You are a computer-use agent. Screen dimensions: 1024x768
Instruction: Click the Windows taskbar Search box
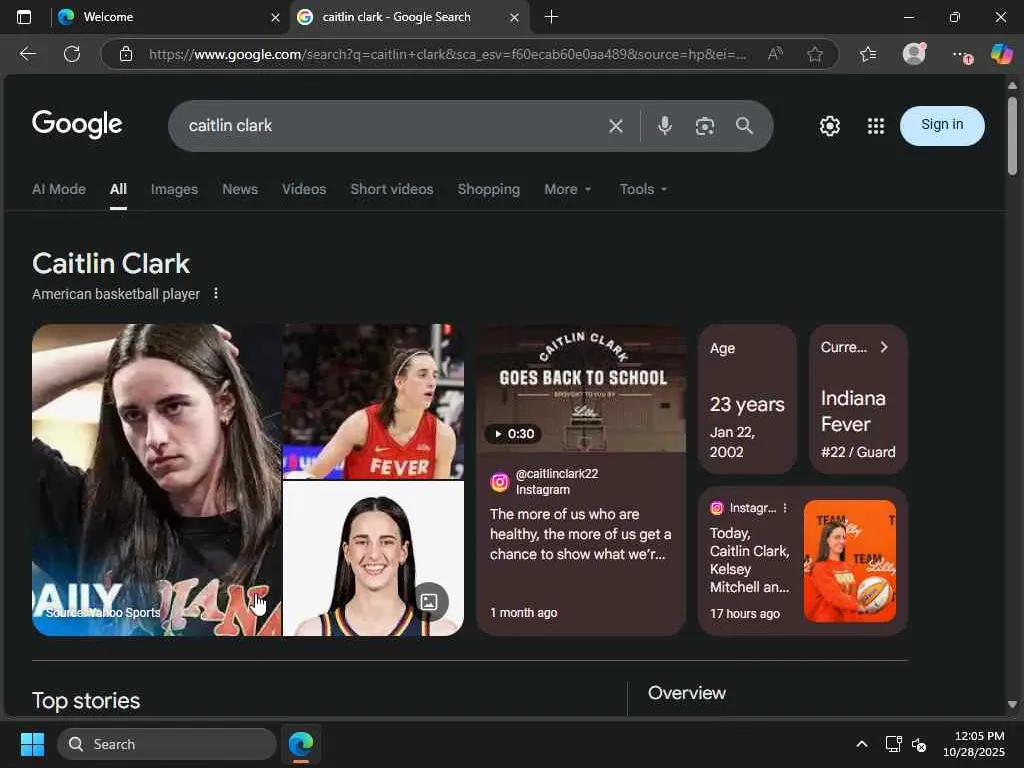tap(167, 744)
